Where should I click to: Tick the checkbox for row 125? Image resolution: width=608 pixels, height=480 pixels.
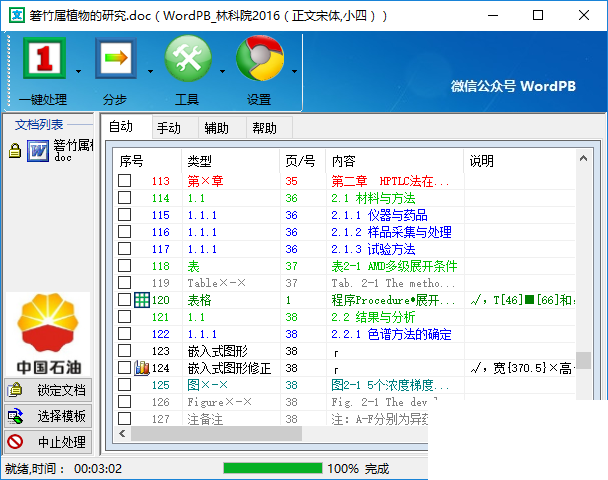pos(124,385)
